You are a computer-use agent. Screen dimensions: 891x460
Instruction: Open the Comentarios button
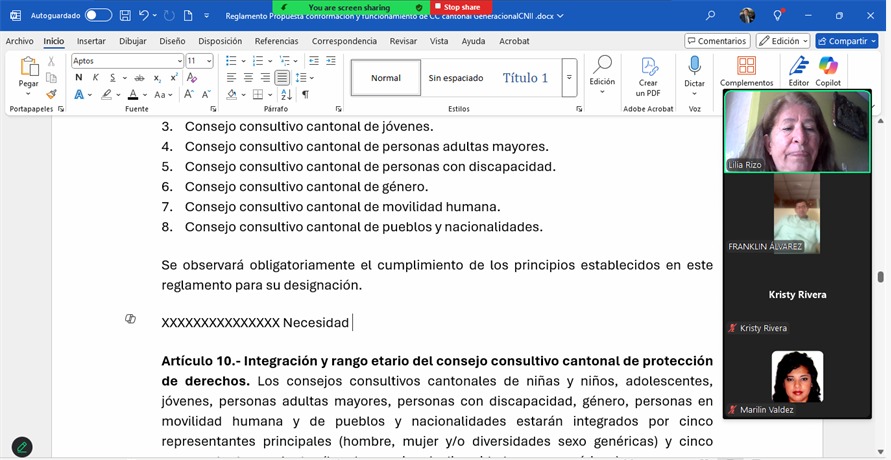tap(717, 41)
